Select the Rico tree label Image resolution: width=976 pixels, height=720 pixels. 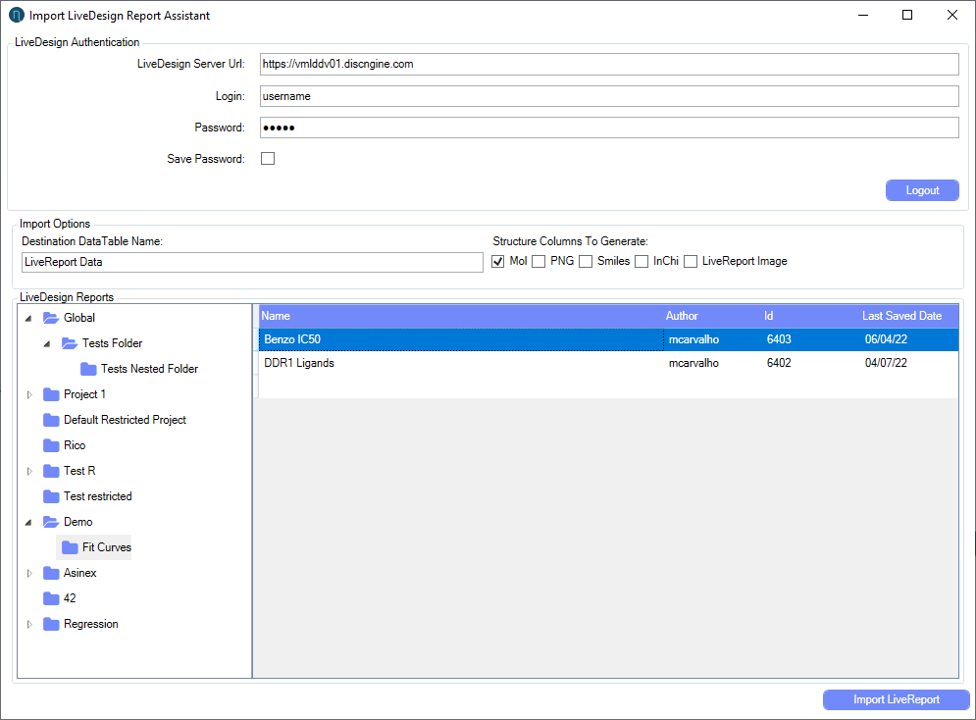(74, 446)
